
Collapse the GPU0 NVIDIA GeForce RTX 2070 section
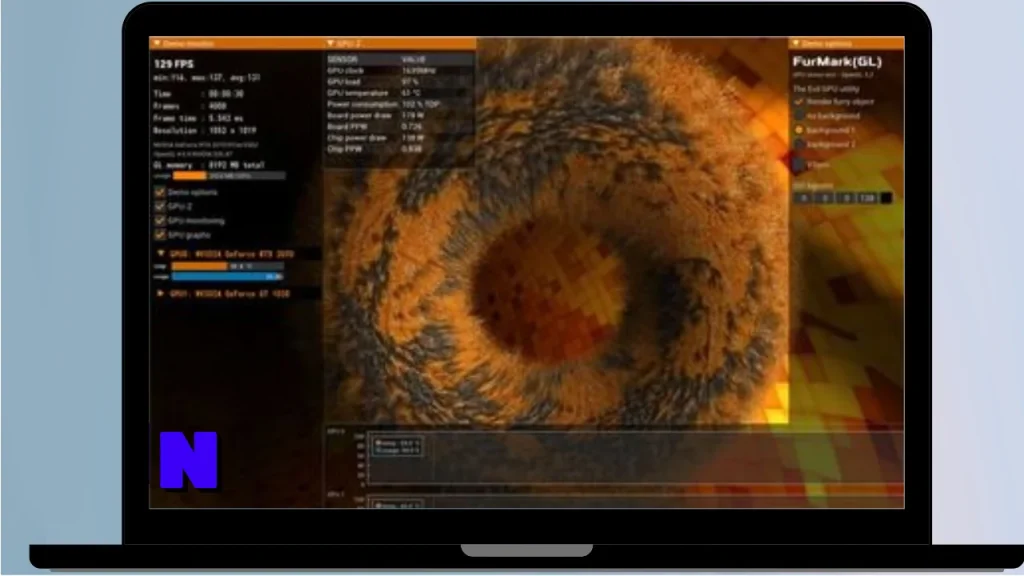(161, 253)
